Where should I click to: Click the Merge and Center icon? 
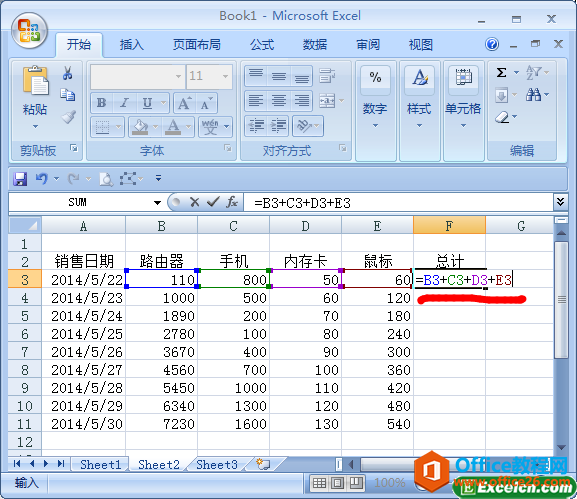pos(327,100)
